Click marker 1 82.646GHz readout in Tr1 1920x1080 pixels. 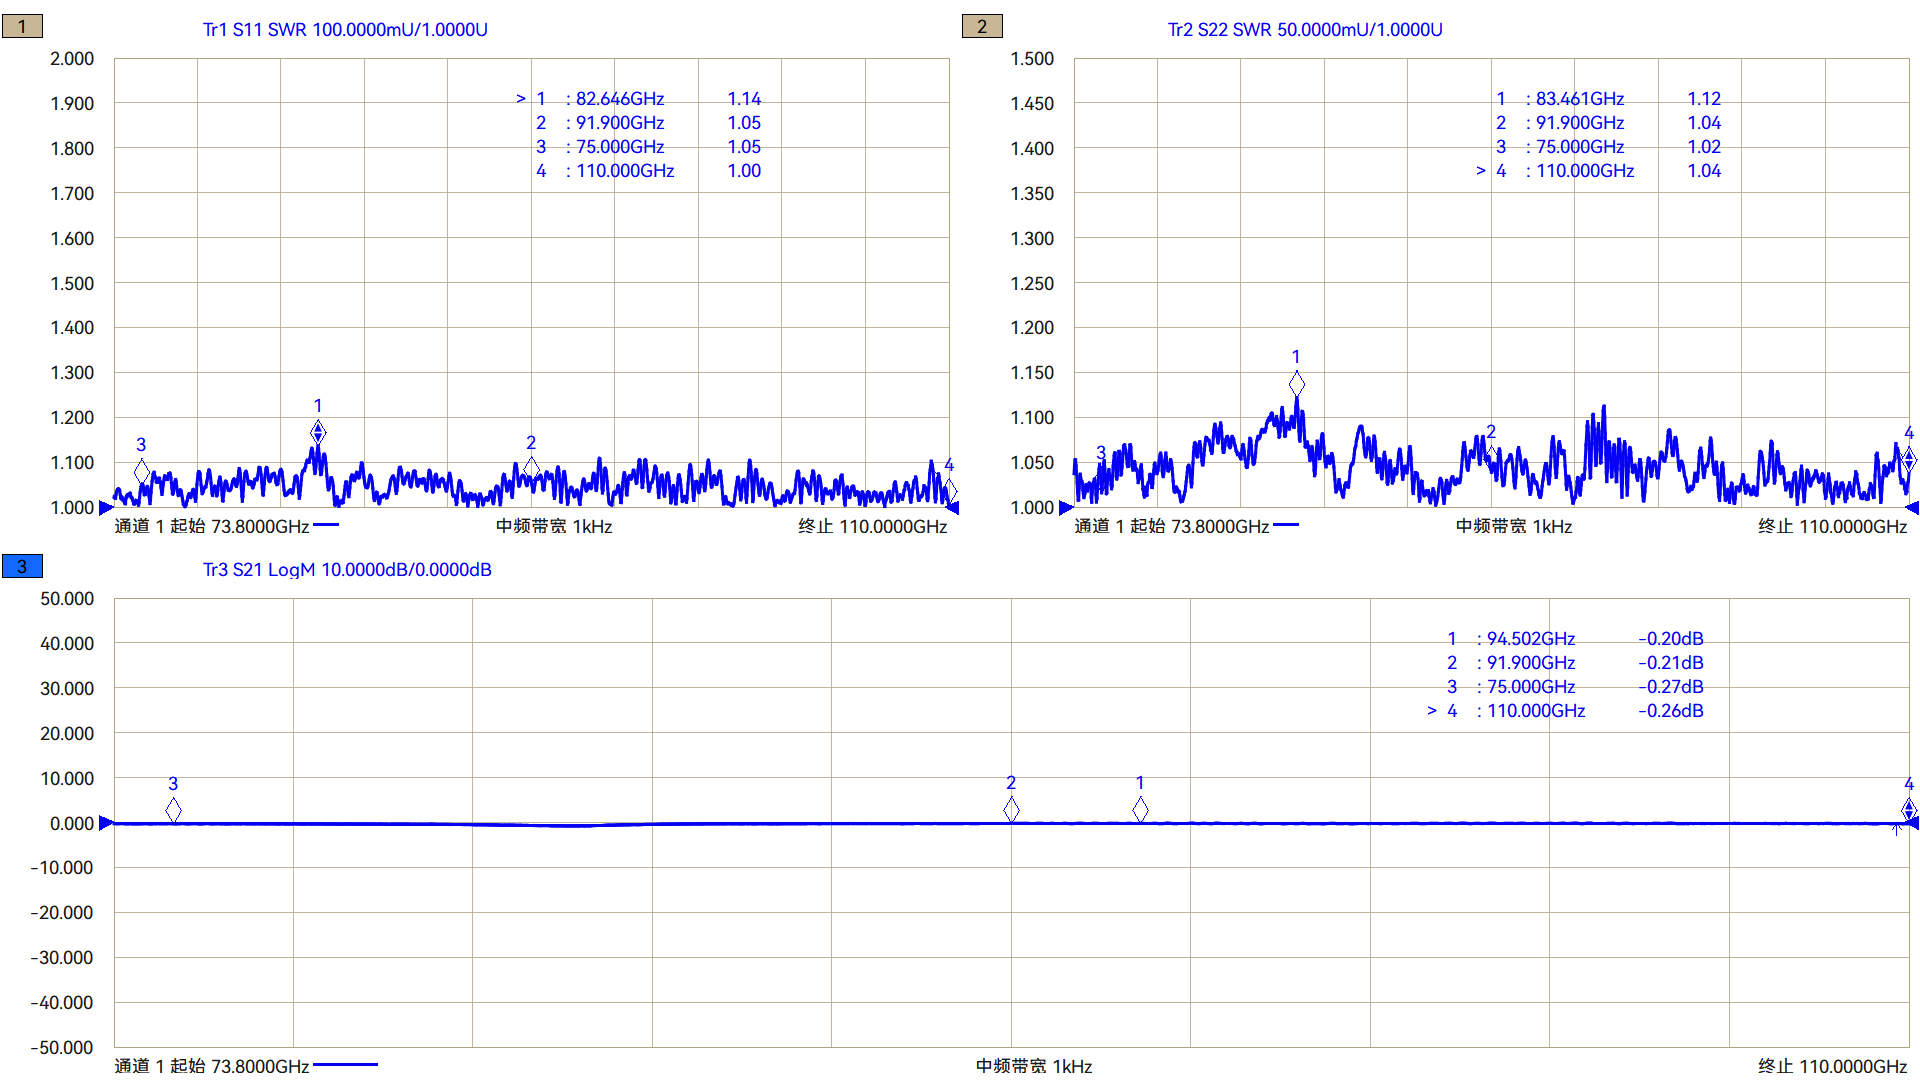tap(619, 99)
